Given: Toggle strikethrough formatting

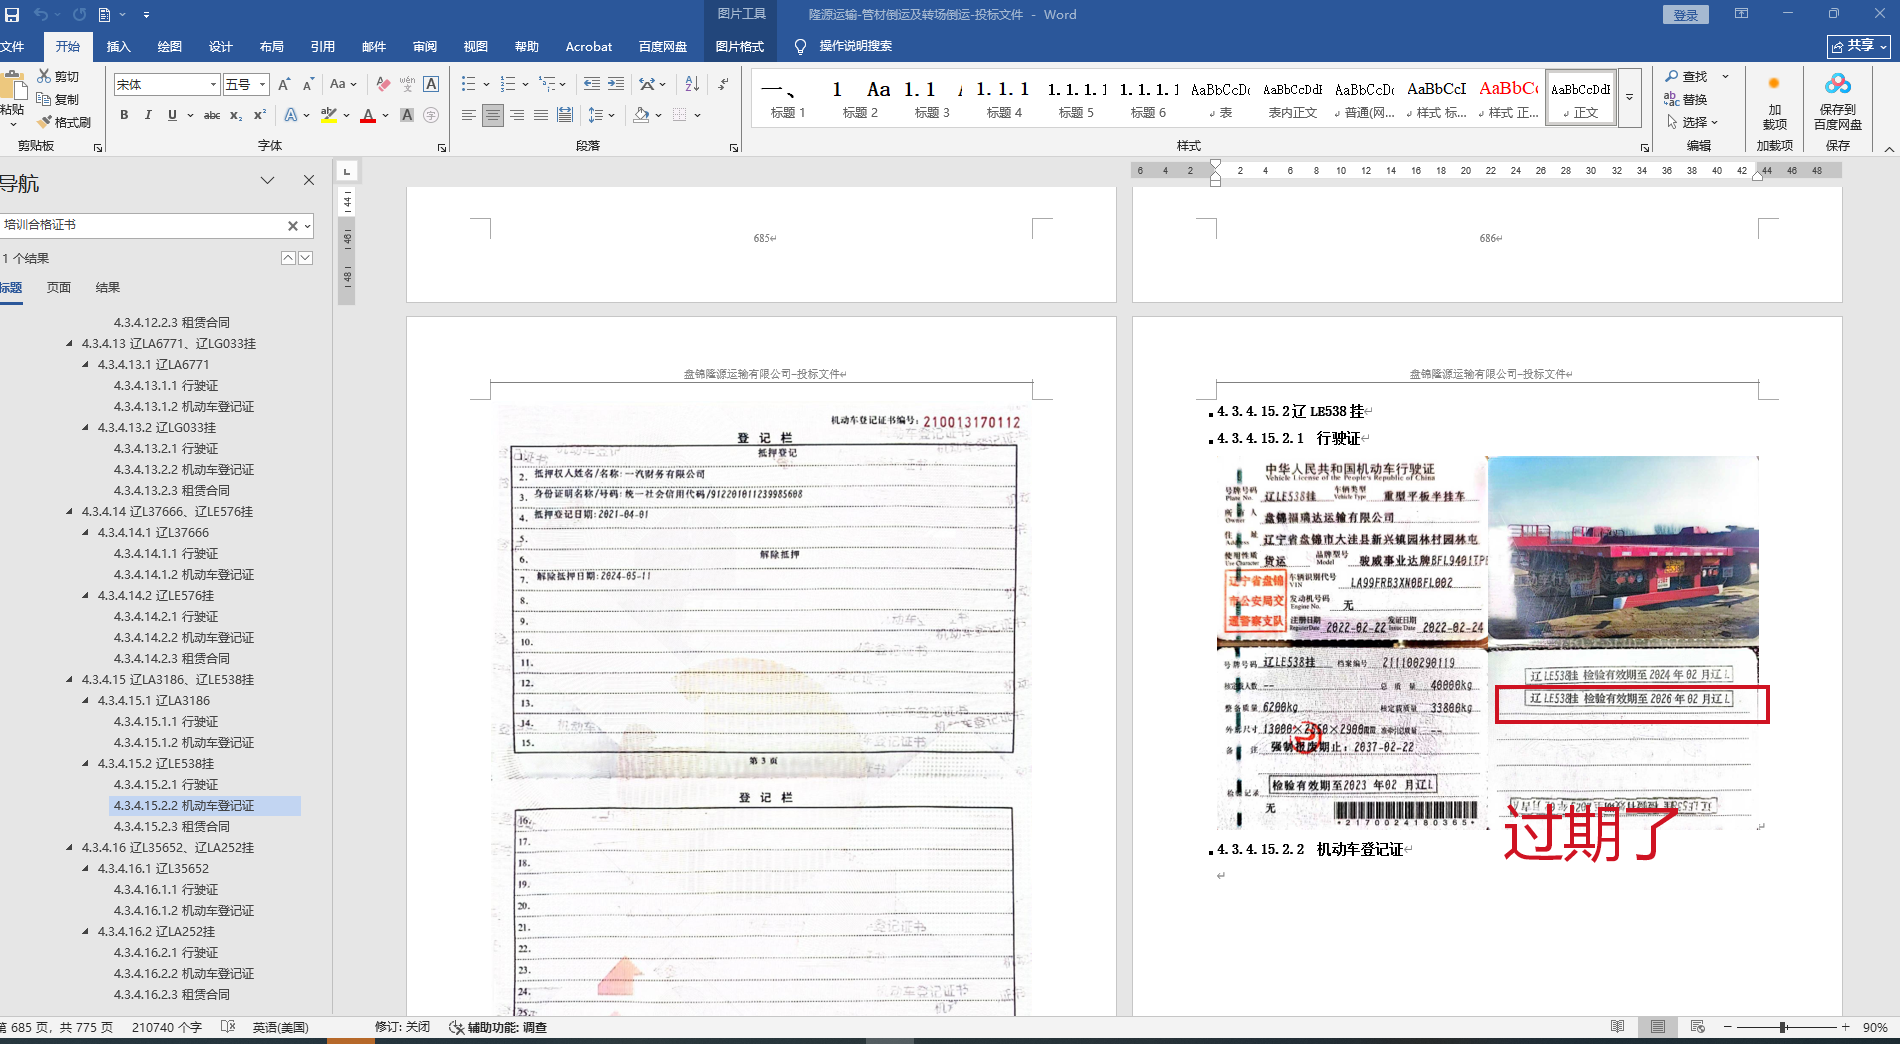Looking at the screenshot, I should pos(212,115).
